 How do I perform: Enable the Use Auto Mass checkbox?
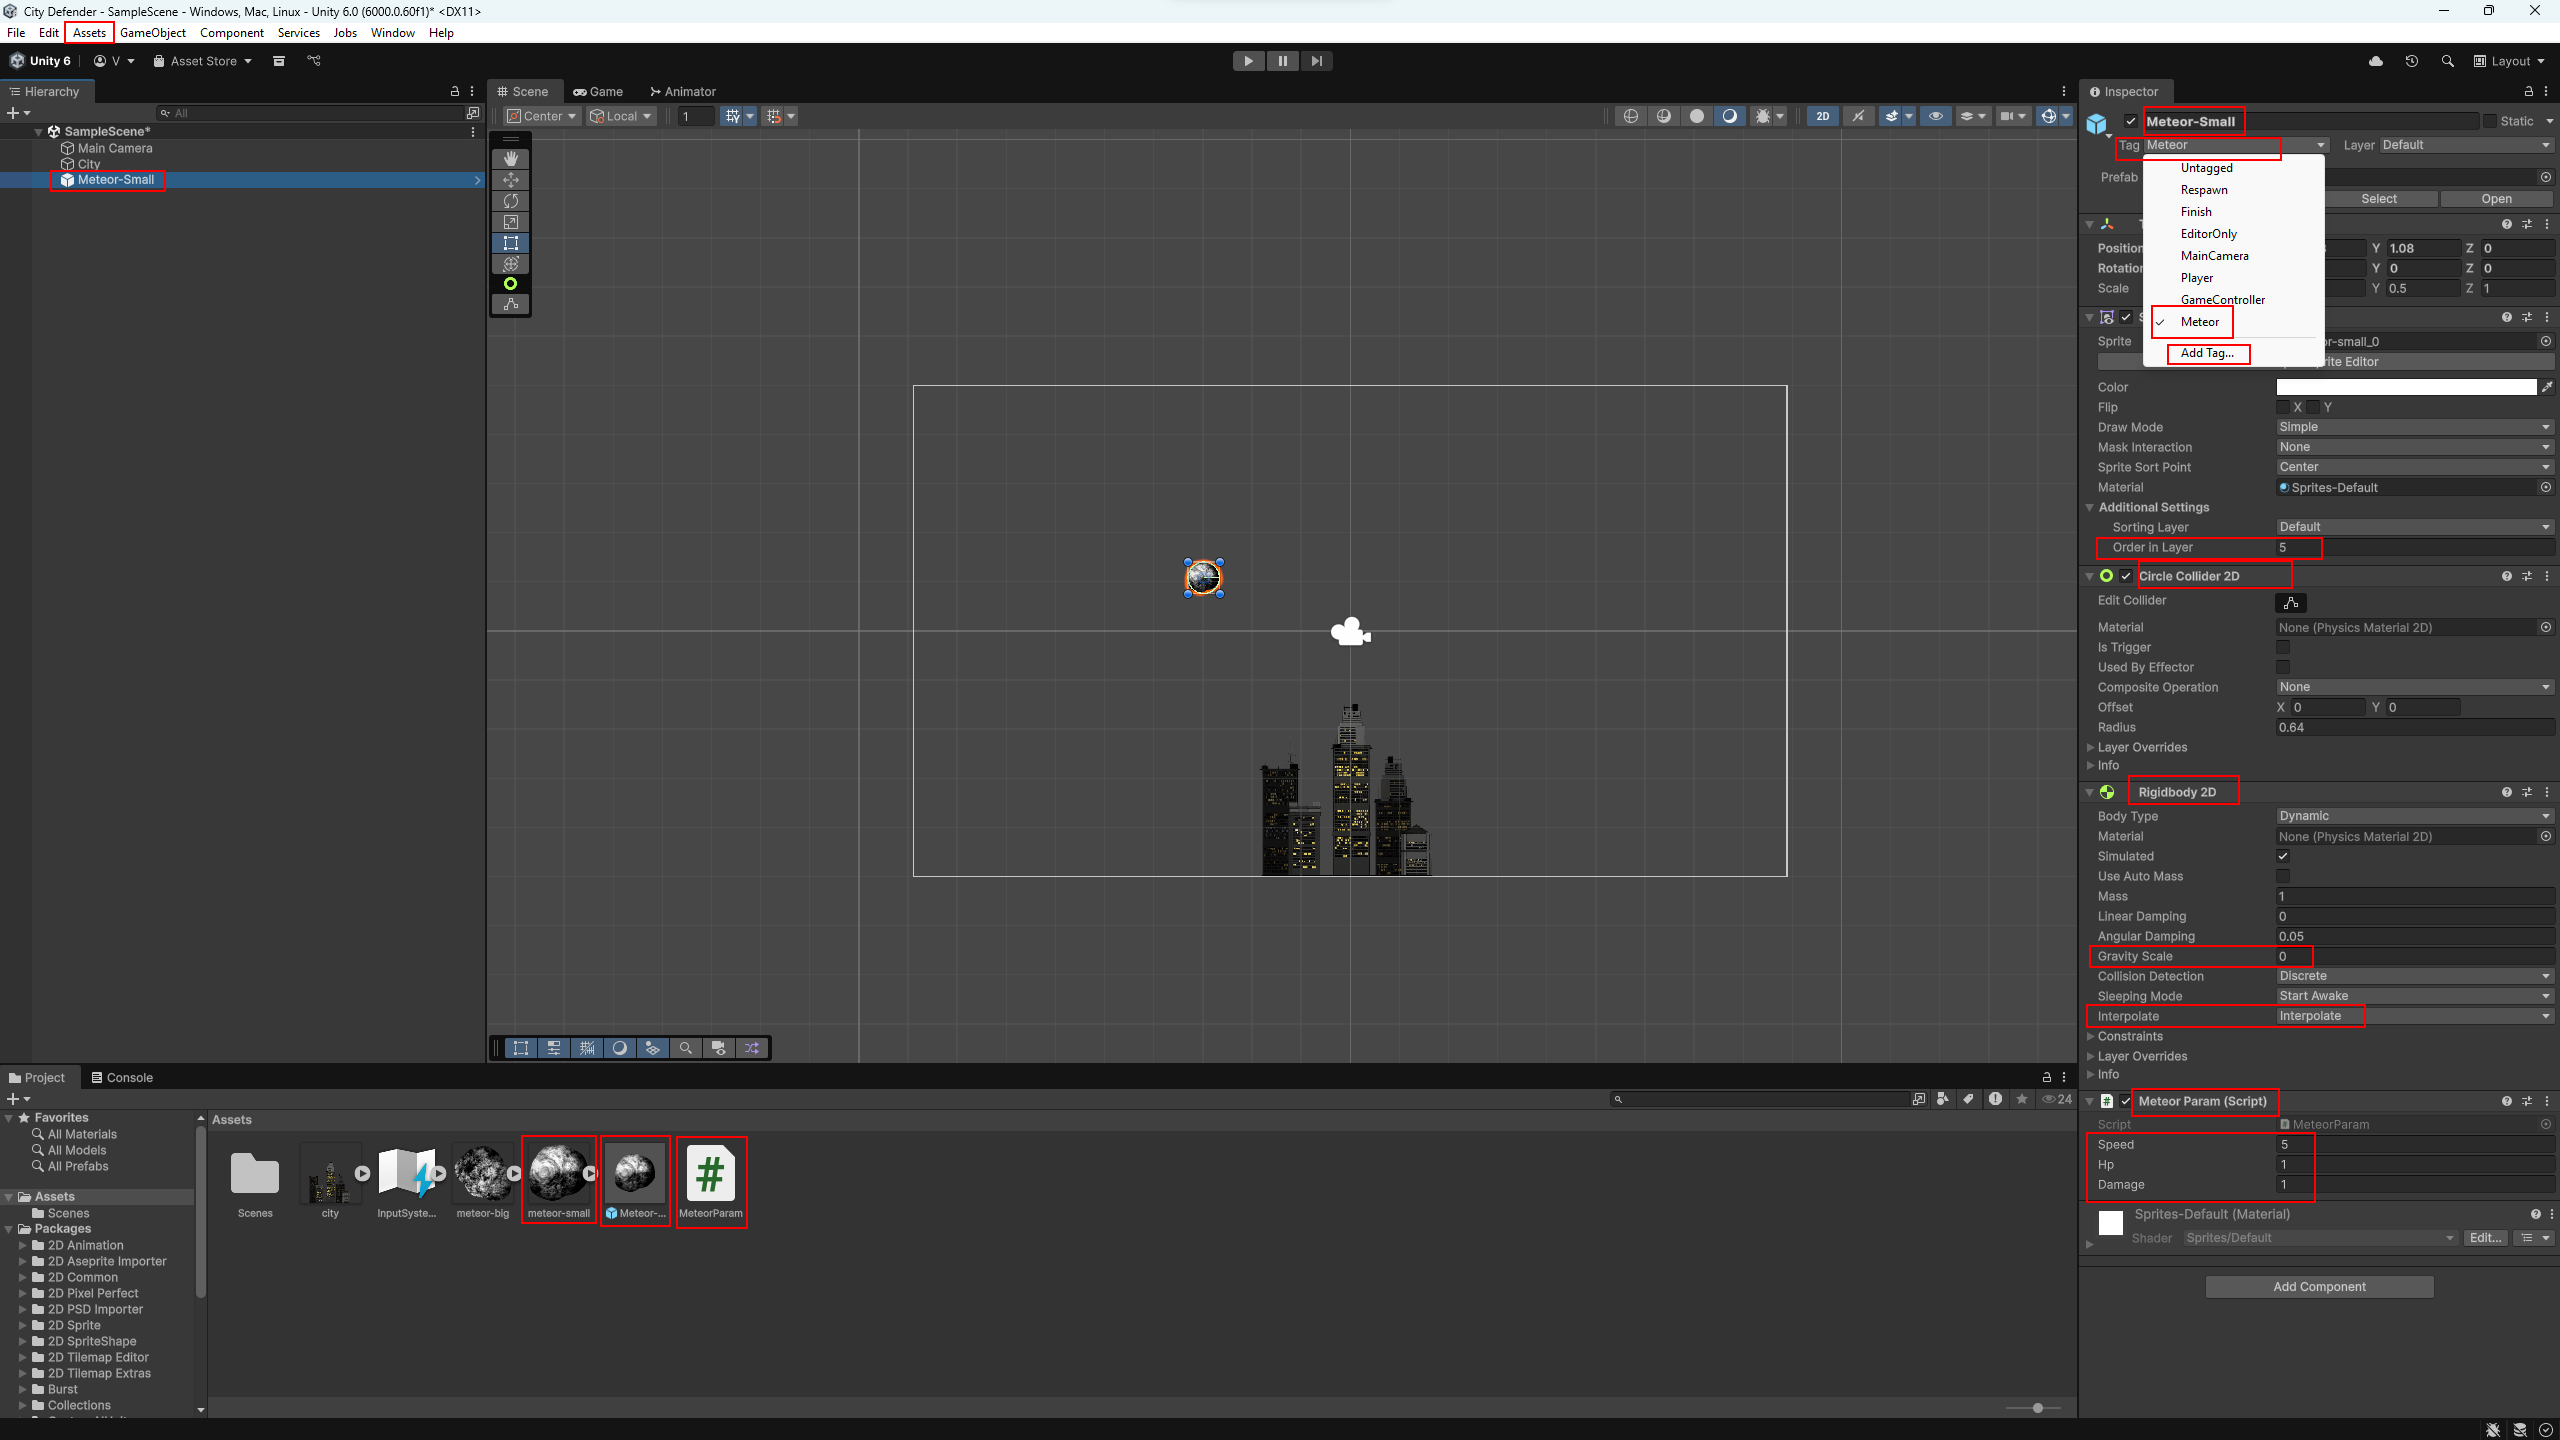point(2283,876)
